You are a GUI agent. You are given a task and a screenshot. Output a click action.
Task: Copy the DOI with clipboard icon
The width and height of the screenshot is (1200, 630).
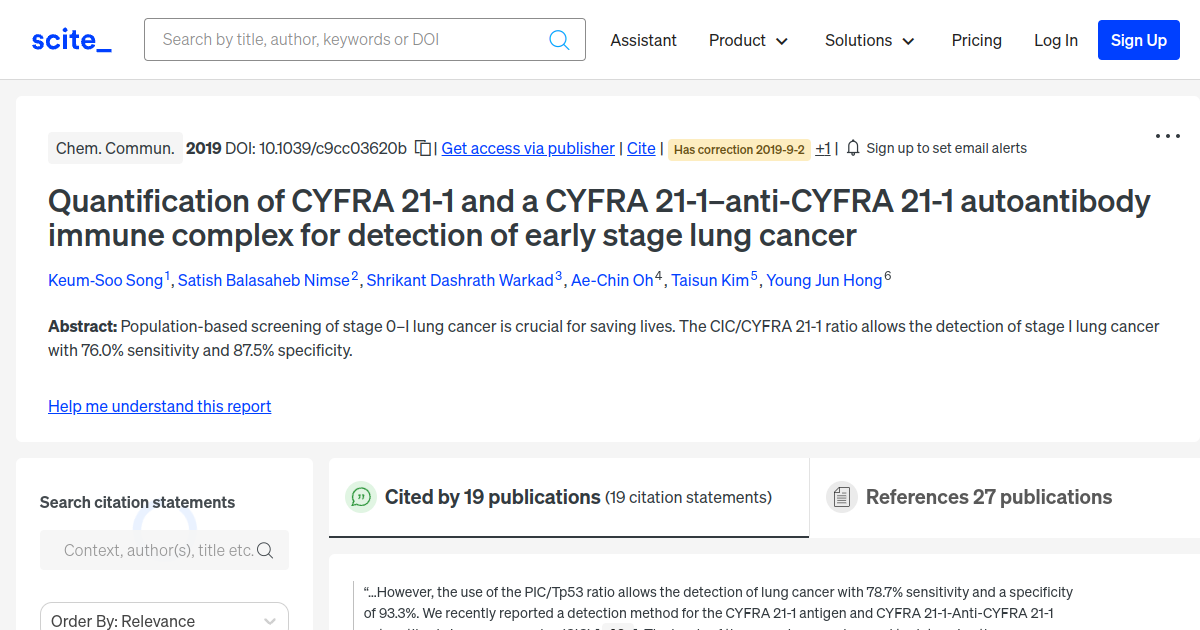(423, 148)
